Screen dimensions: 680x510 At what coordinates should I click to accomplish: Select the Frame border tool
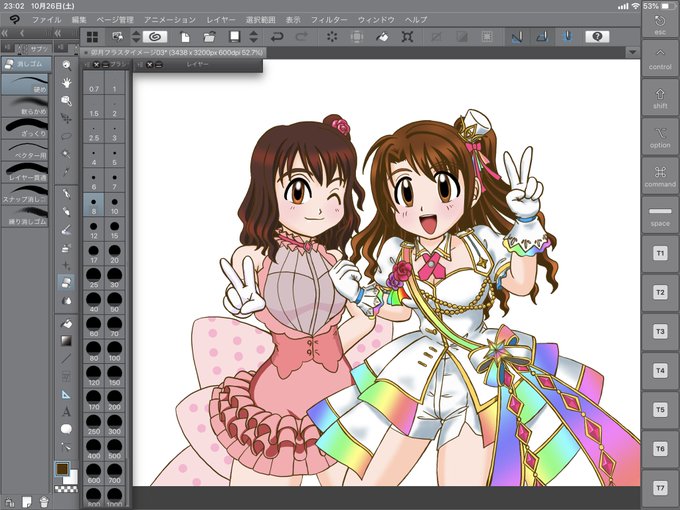coord(66,376)
